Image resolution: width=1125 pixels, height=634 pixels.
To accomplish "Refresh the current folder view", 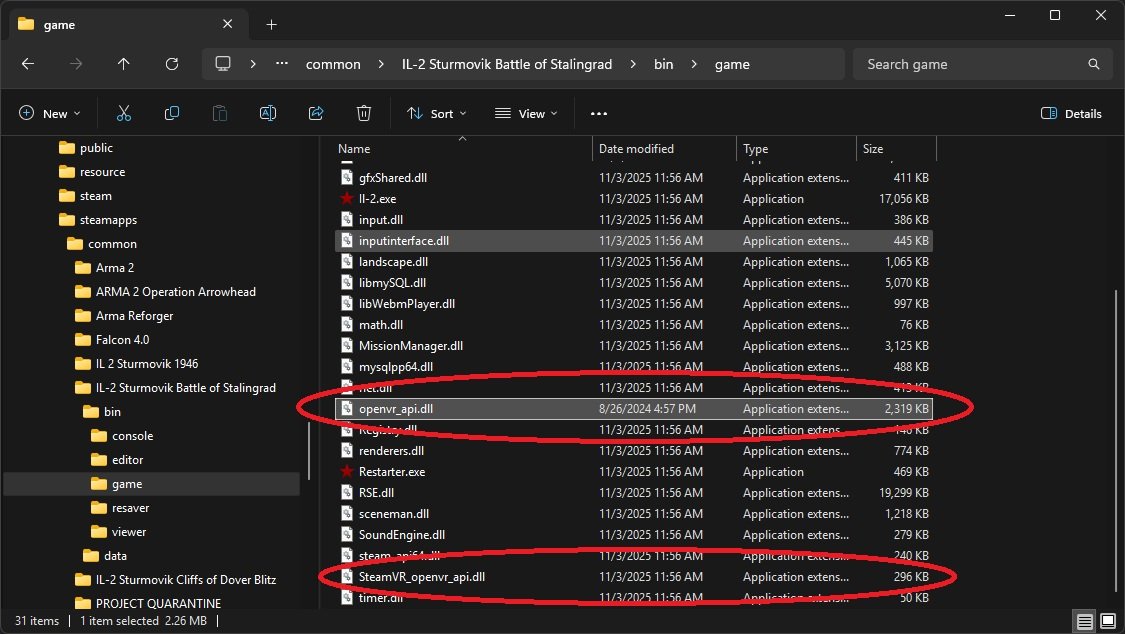I will click(172, 64).
